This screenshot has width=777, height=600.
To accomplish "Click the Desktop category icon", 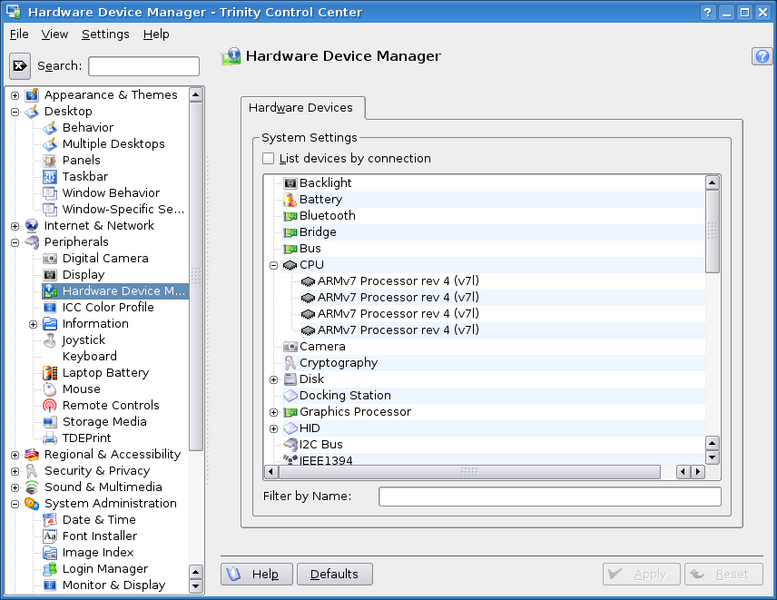I will click(x=32, y=111).
